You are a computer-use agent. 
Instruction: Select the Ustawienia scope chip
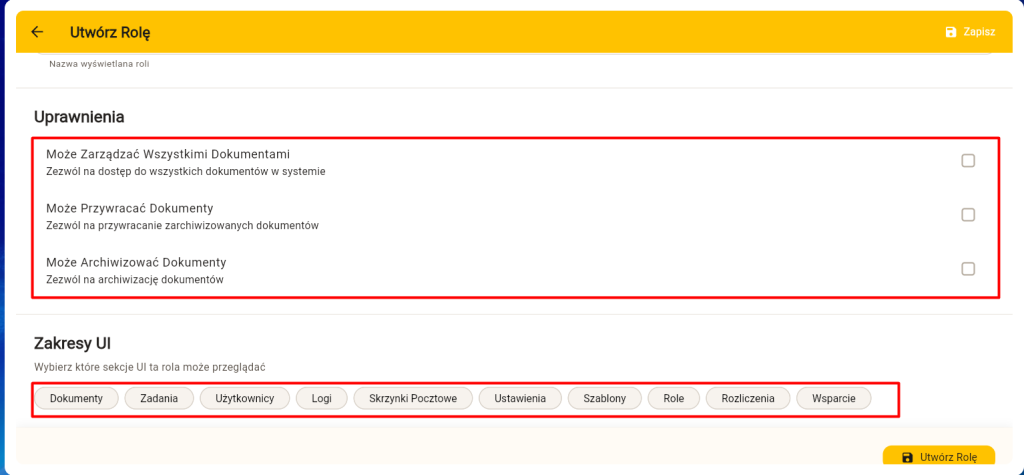click(x=519, y=399)
